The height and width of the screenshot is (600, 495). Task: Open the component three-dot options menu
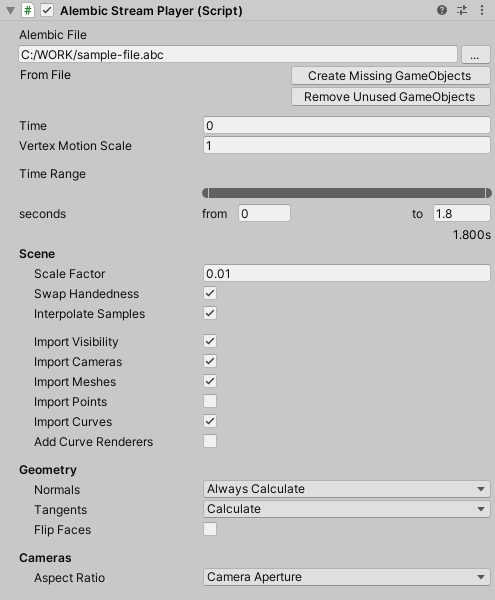(482, 10)
